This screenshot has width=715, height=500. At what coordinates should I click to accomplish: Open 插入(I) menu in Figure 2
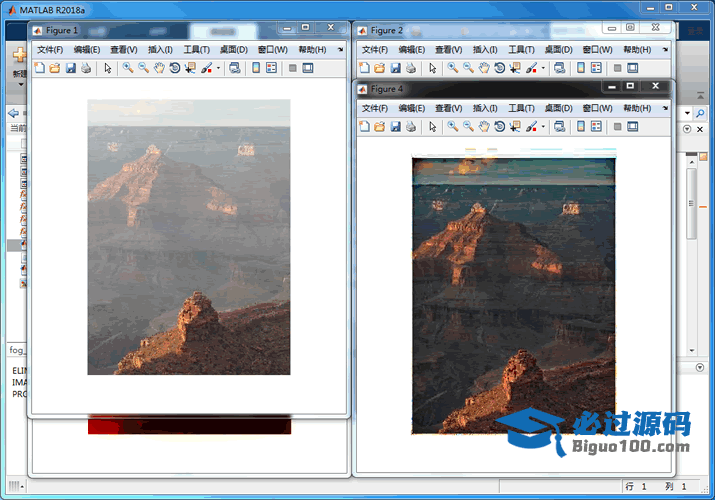(485, 49)
